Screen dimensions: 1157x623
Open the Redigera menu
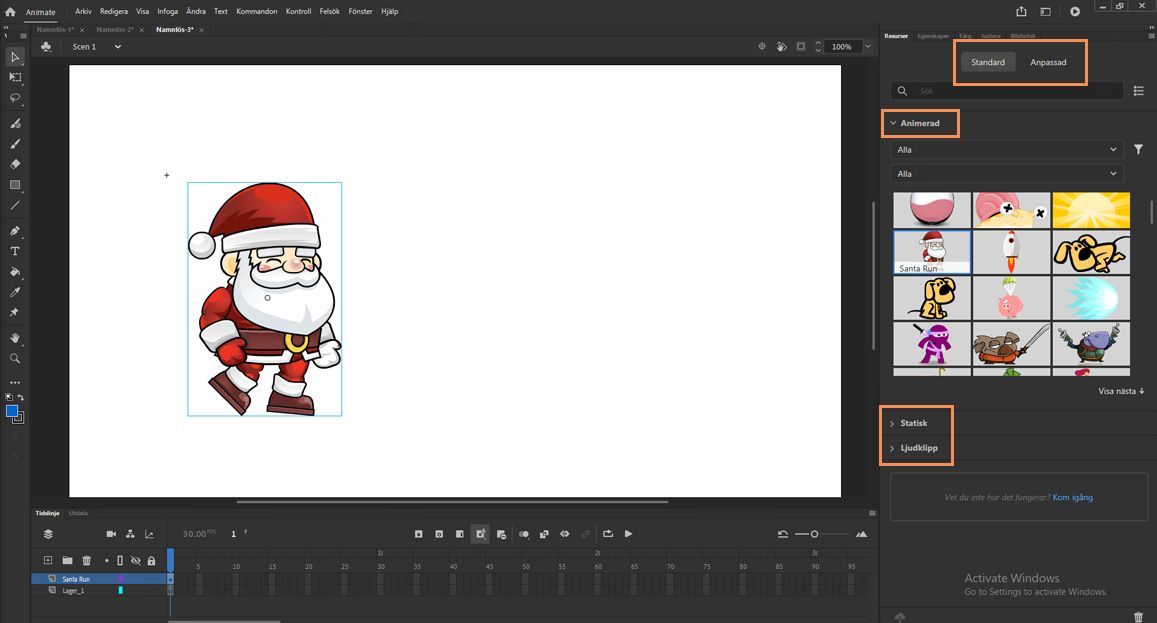pos(114,11)
